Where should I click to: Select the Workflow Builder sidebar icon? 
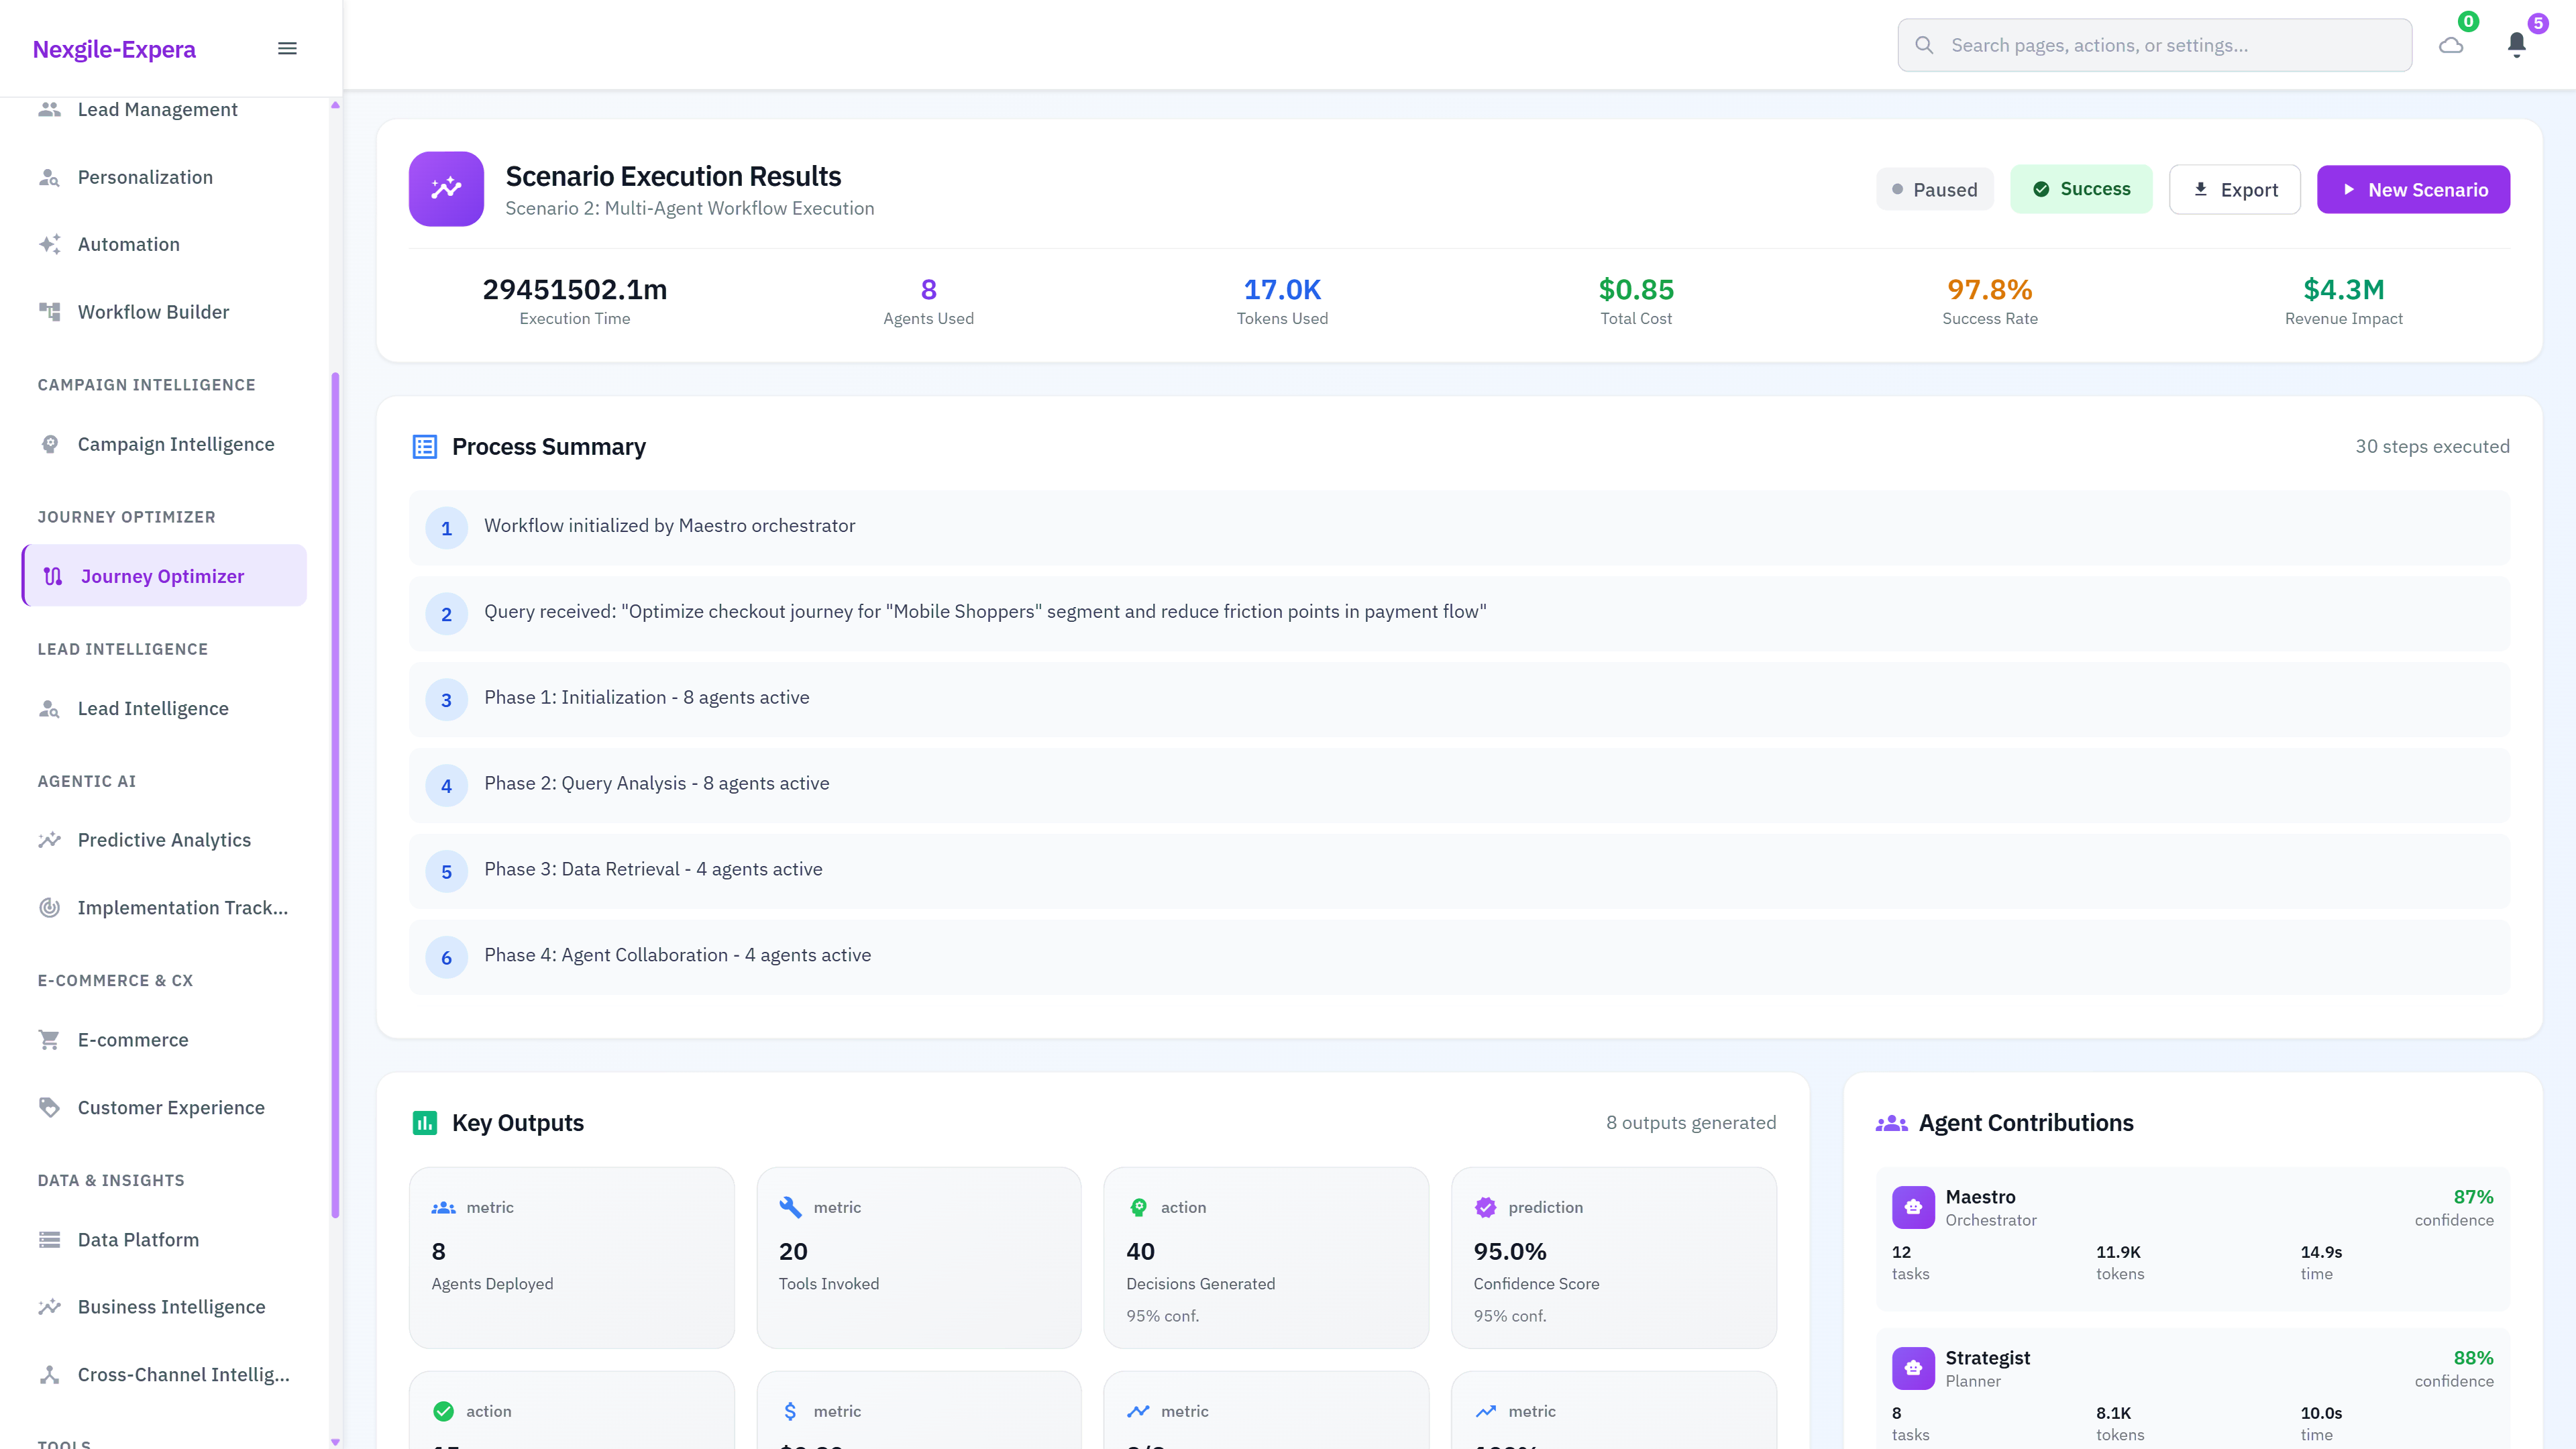[51, 311]
